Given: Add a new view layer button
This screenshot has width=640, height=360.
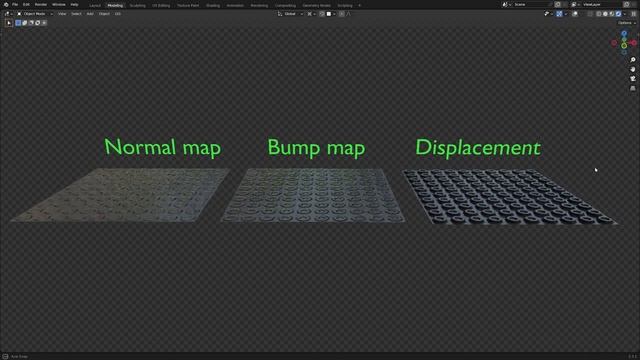Looking at the screenshot, I should (627, 4).
